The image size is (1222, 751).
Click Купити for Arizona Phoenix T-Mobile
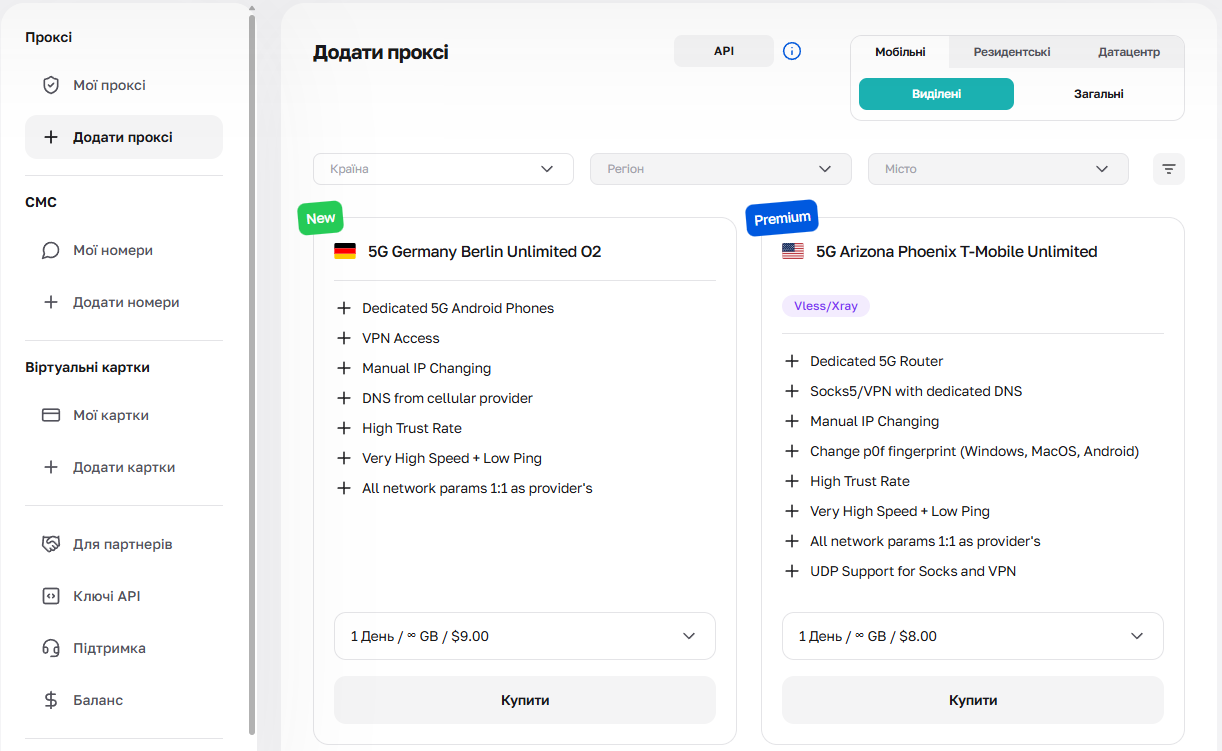click(972, 700)
